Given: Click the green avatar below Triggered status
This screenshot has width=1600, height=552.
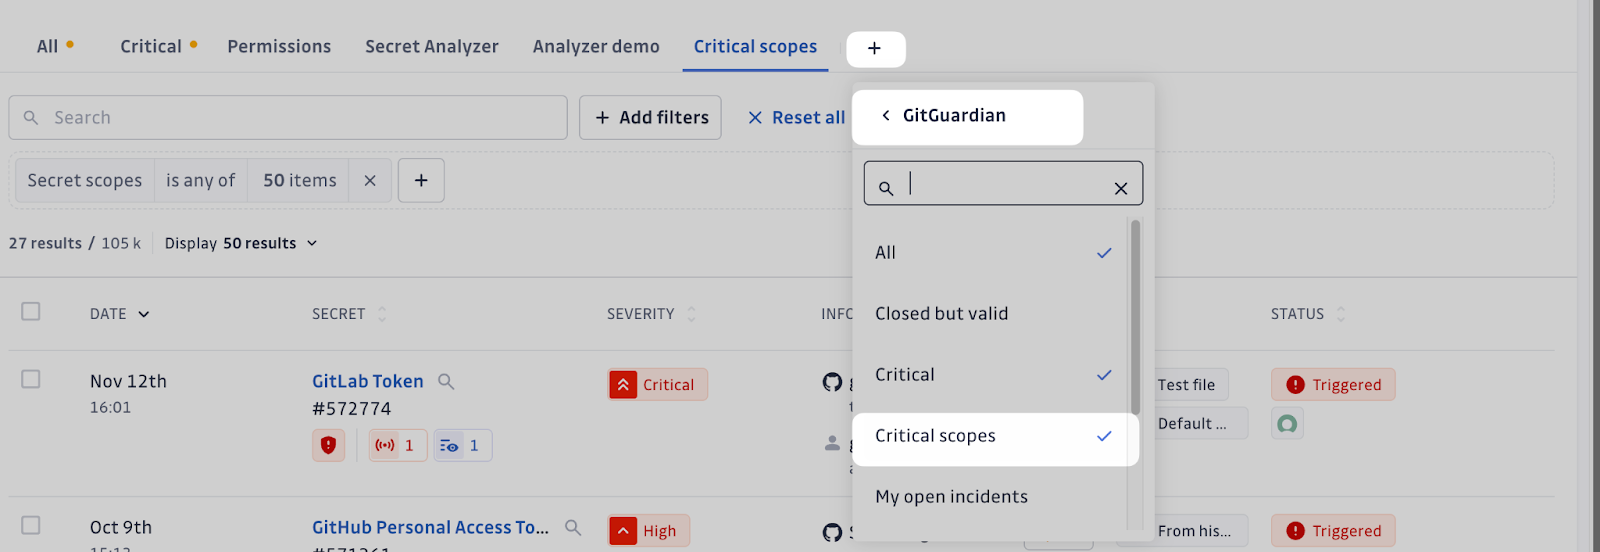Looking at the screenshot, I should coord(1287,424).
